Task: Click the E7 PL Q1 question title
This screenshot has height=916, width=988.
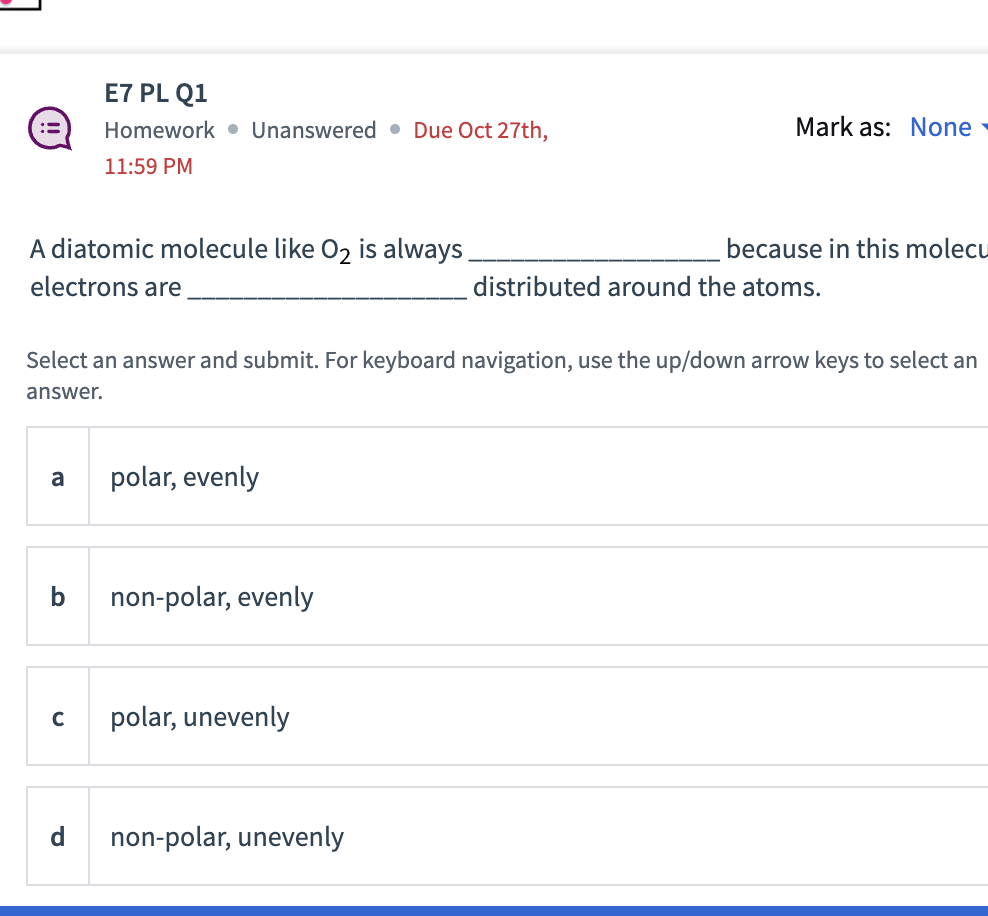Action: (x=156, y=92)
